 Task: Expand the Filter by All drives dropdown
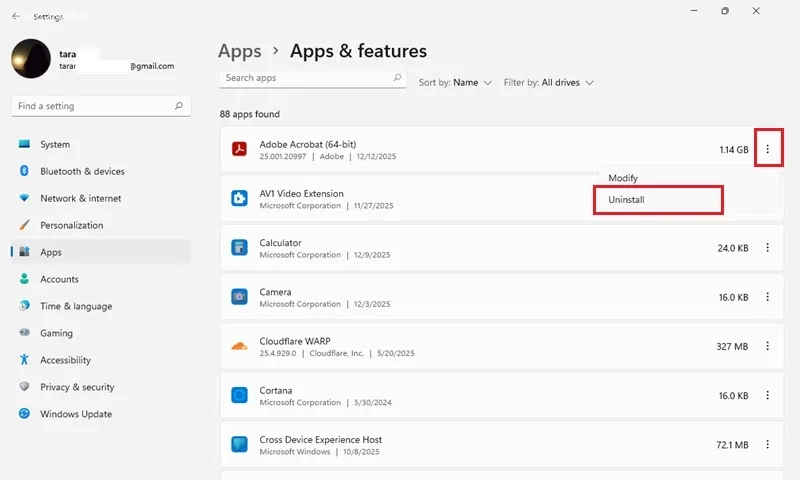548,83
